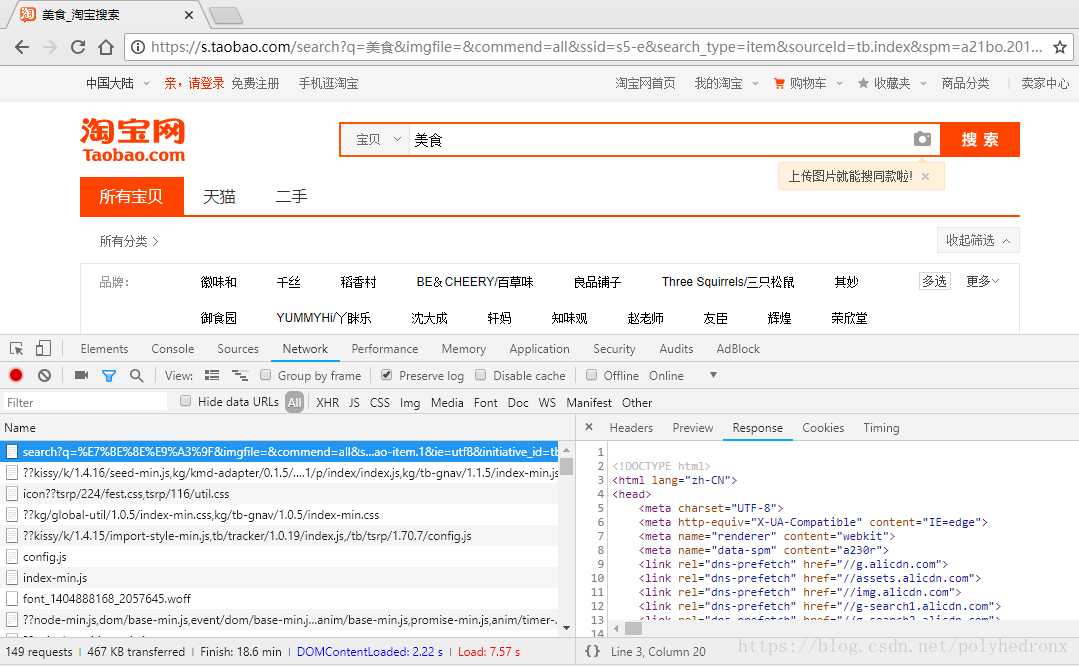Expand the 我的淘宝 dropdown

coord(726,83)
